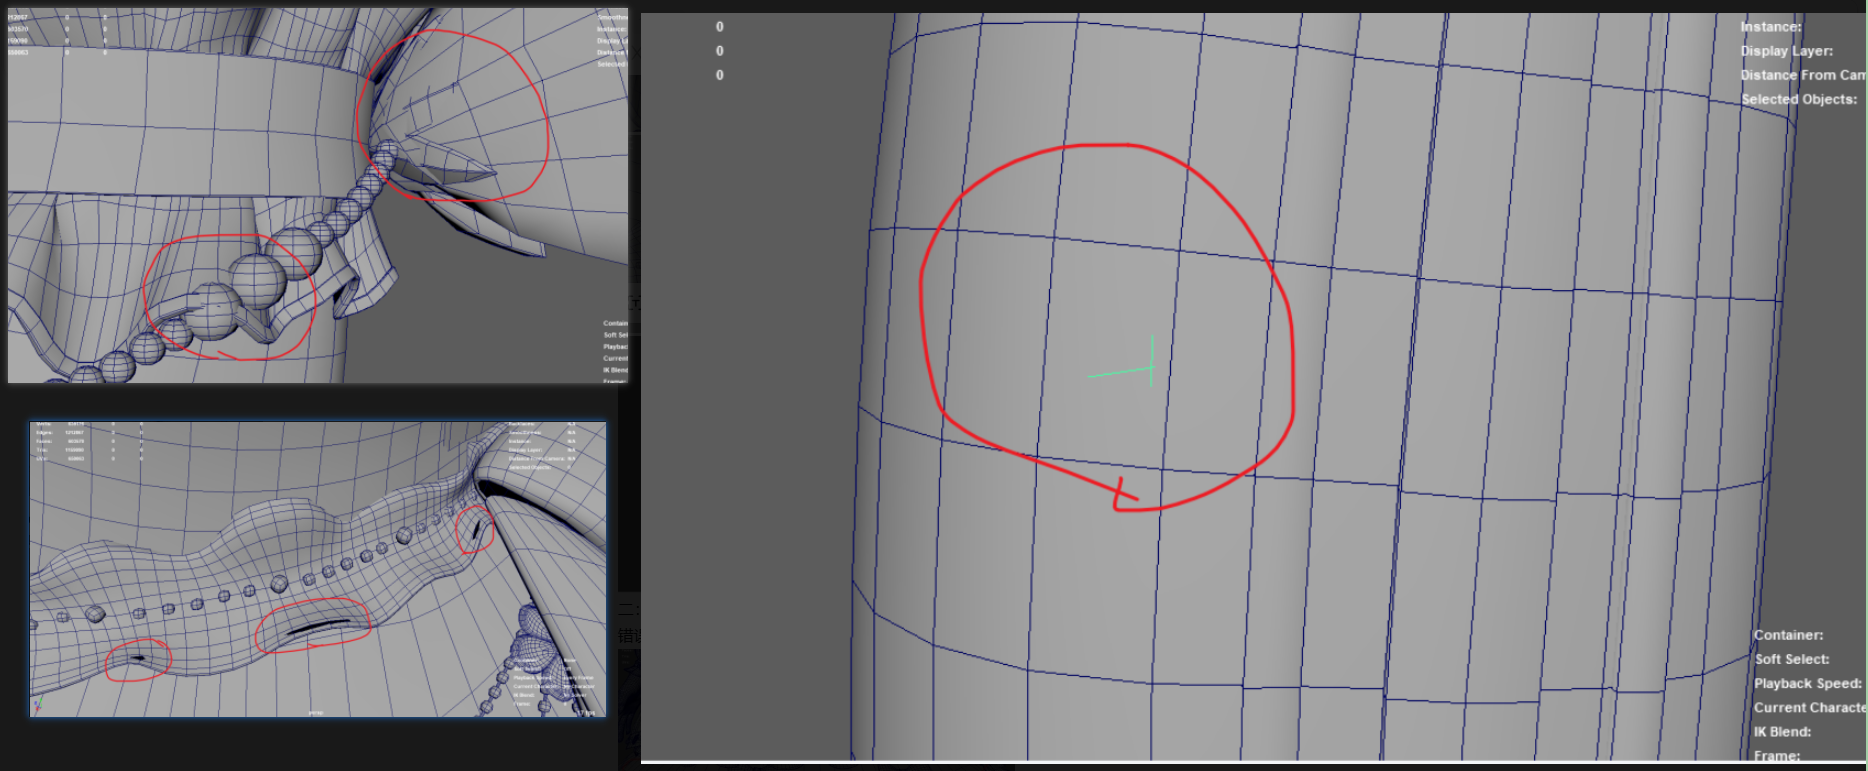Click "Instance:" in the large viewport HUD
The image size is (1868, 771).
click(x=1770, y=27)
